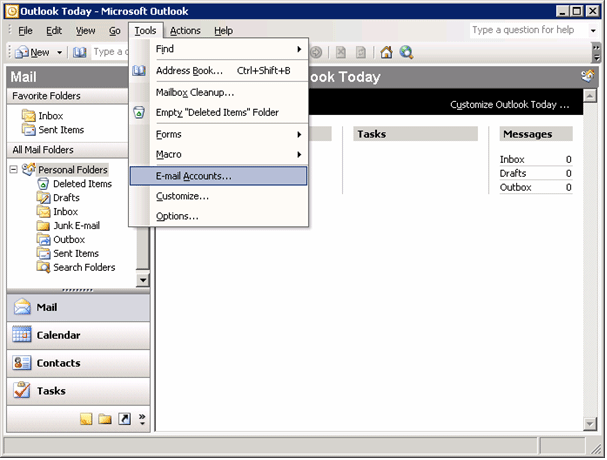Open the Actions menu
This screenshot has height=460, width=607.
pyautogui.click(x=185, y=31)
